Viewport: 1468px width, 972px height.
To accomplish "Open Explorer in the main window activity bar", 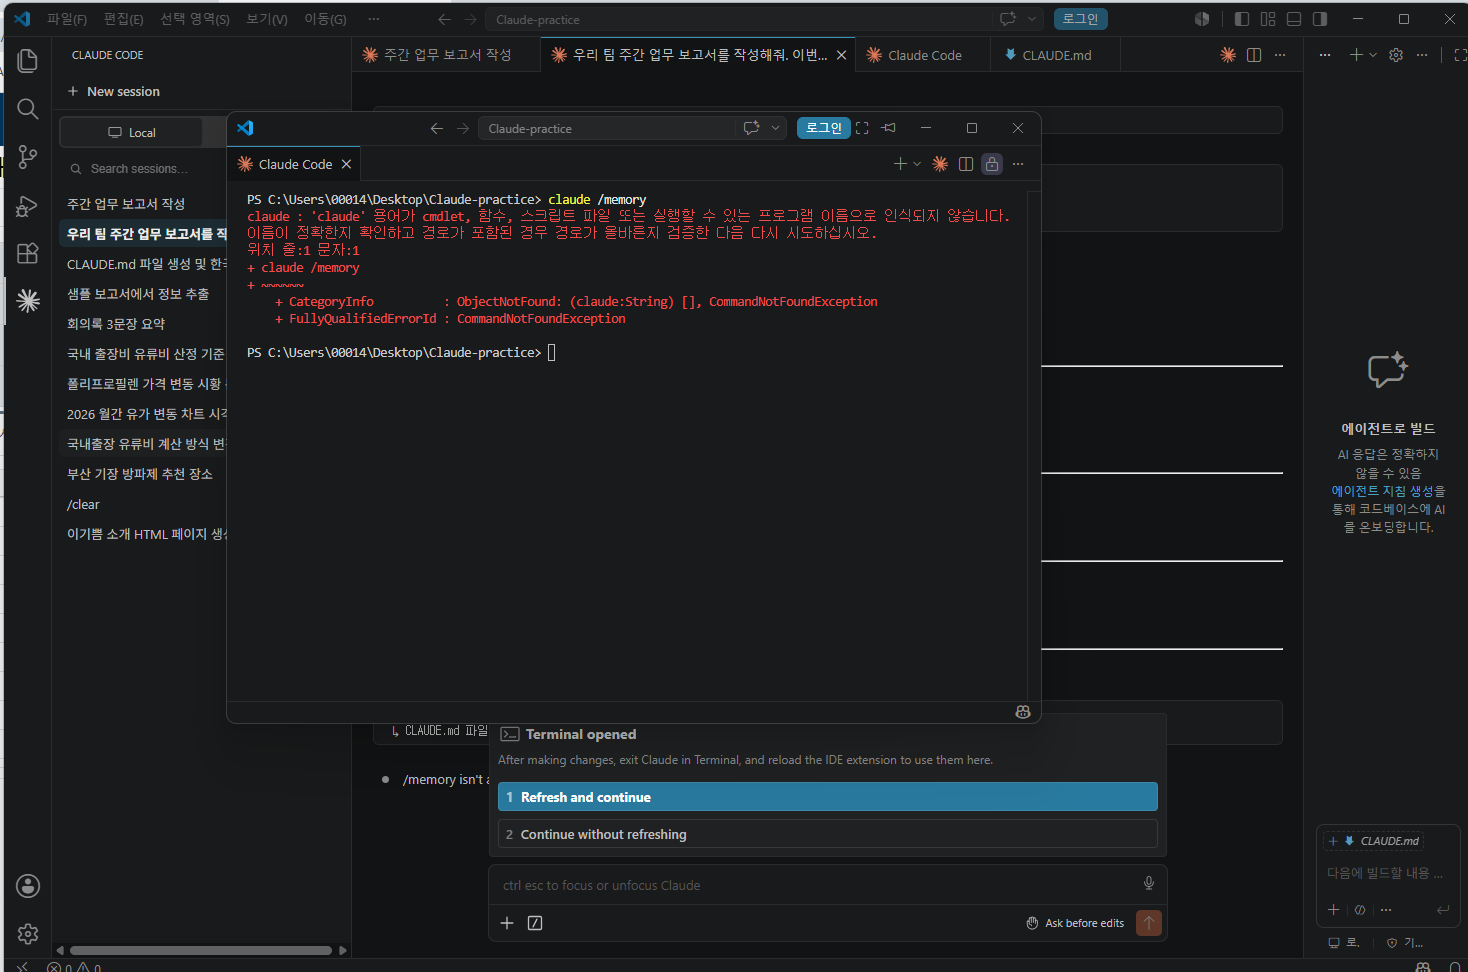I will click(28, 61).
